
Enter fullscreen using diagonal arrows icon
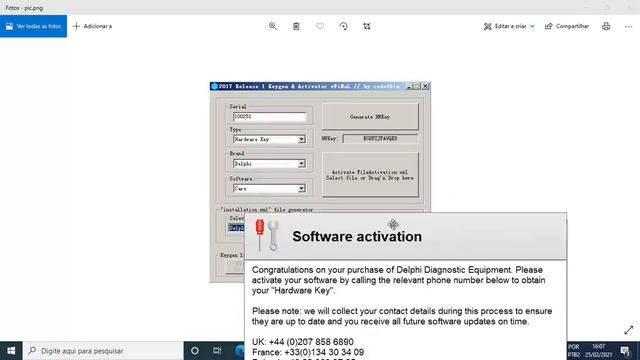pos(629,330)
